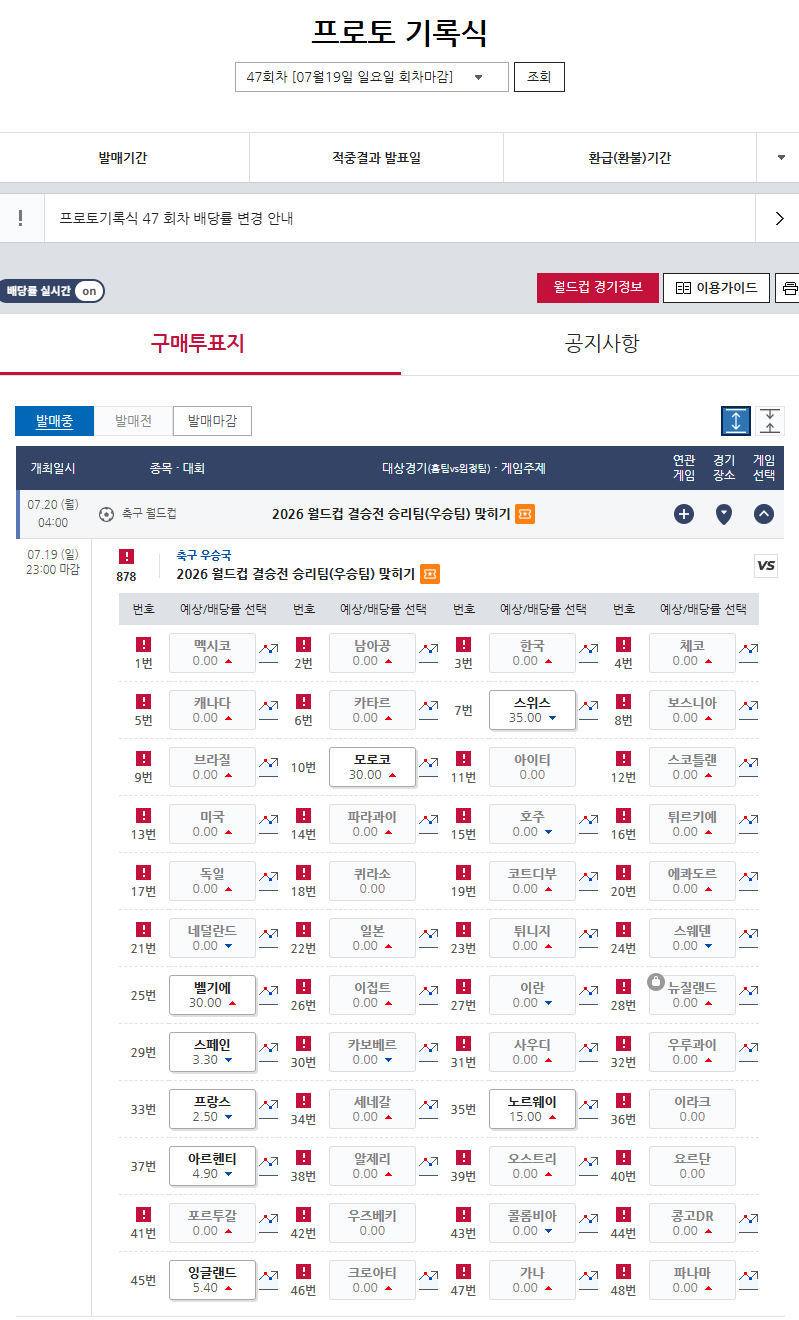Select 노르웨이 at odds 15.00

(x=532, y=1109)
